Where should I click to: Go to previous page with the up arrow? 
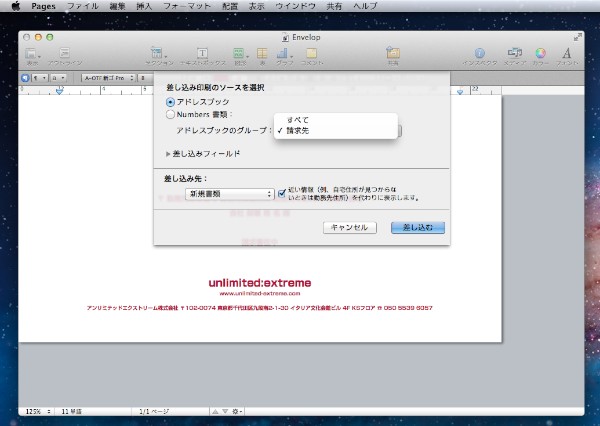click(215, 411)
